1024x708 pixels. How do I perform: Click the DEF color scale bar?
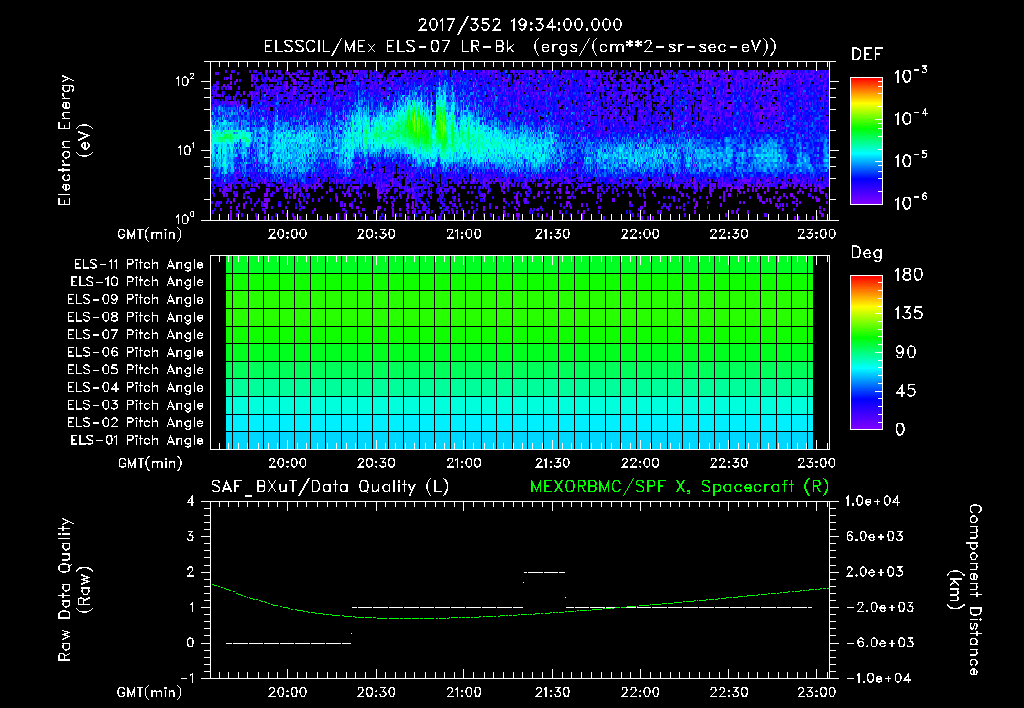click(866, 141)
